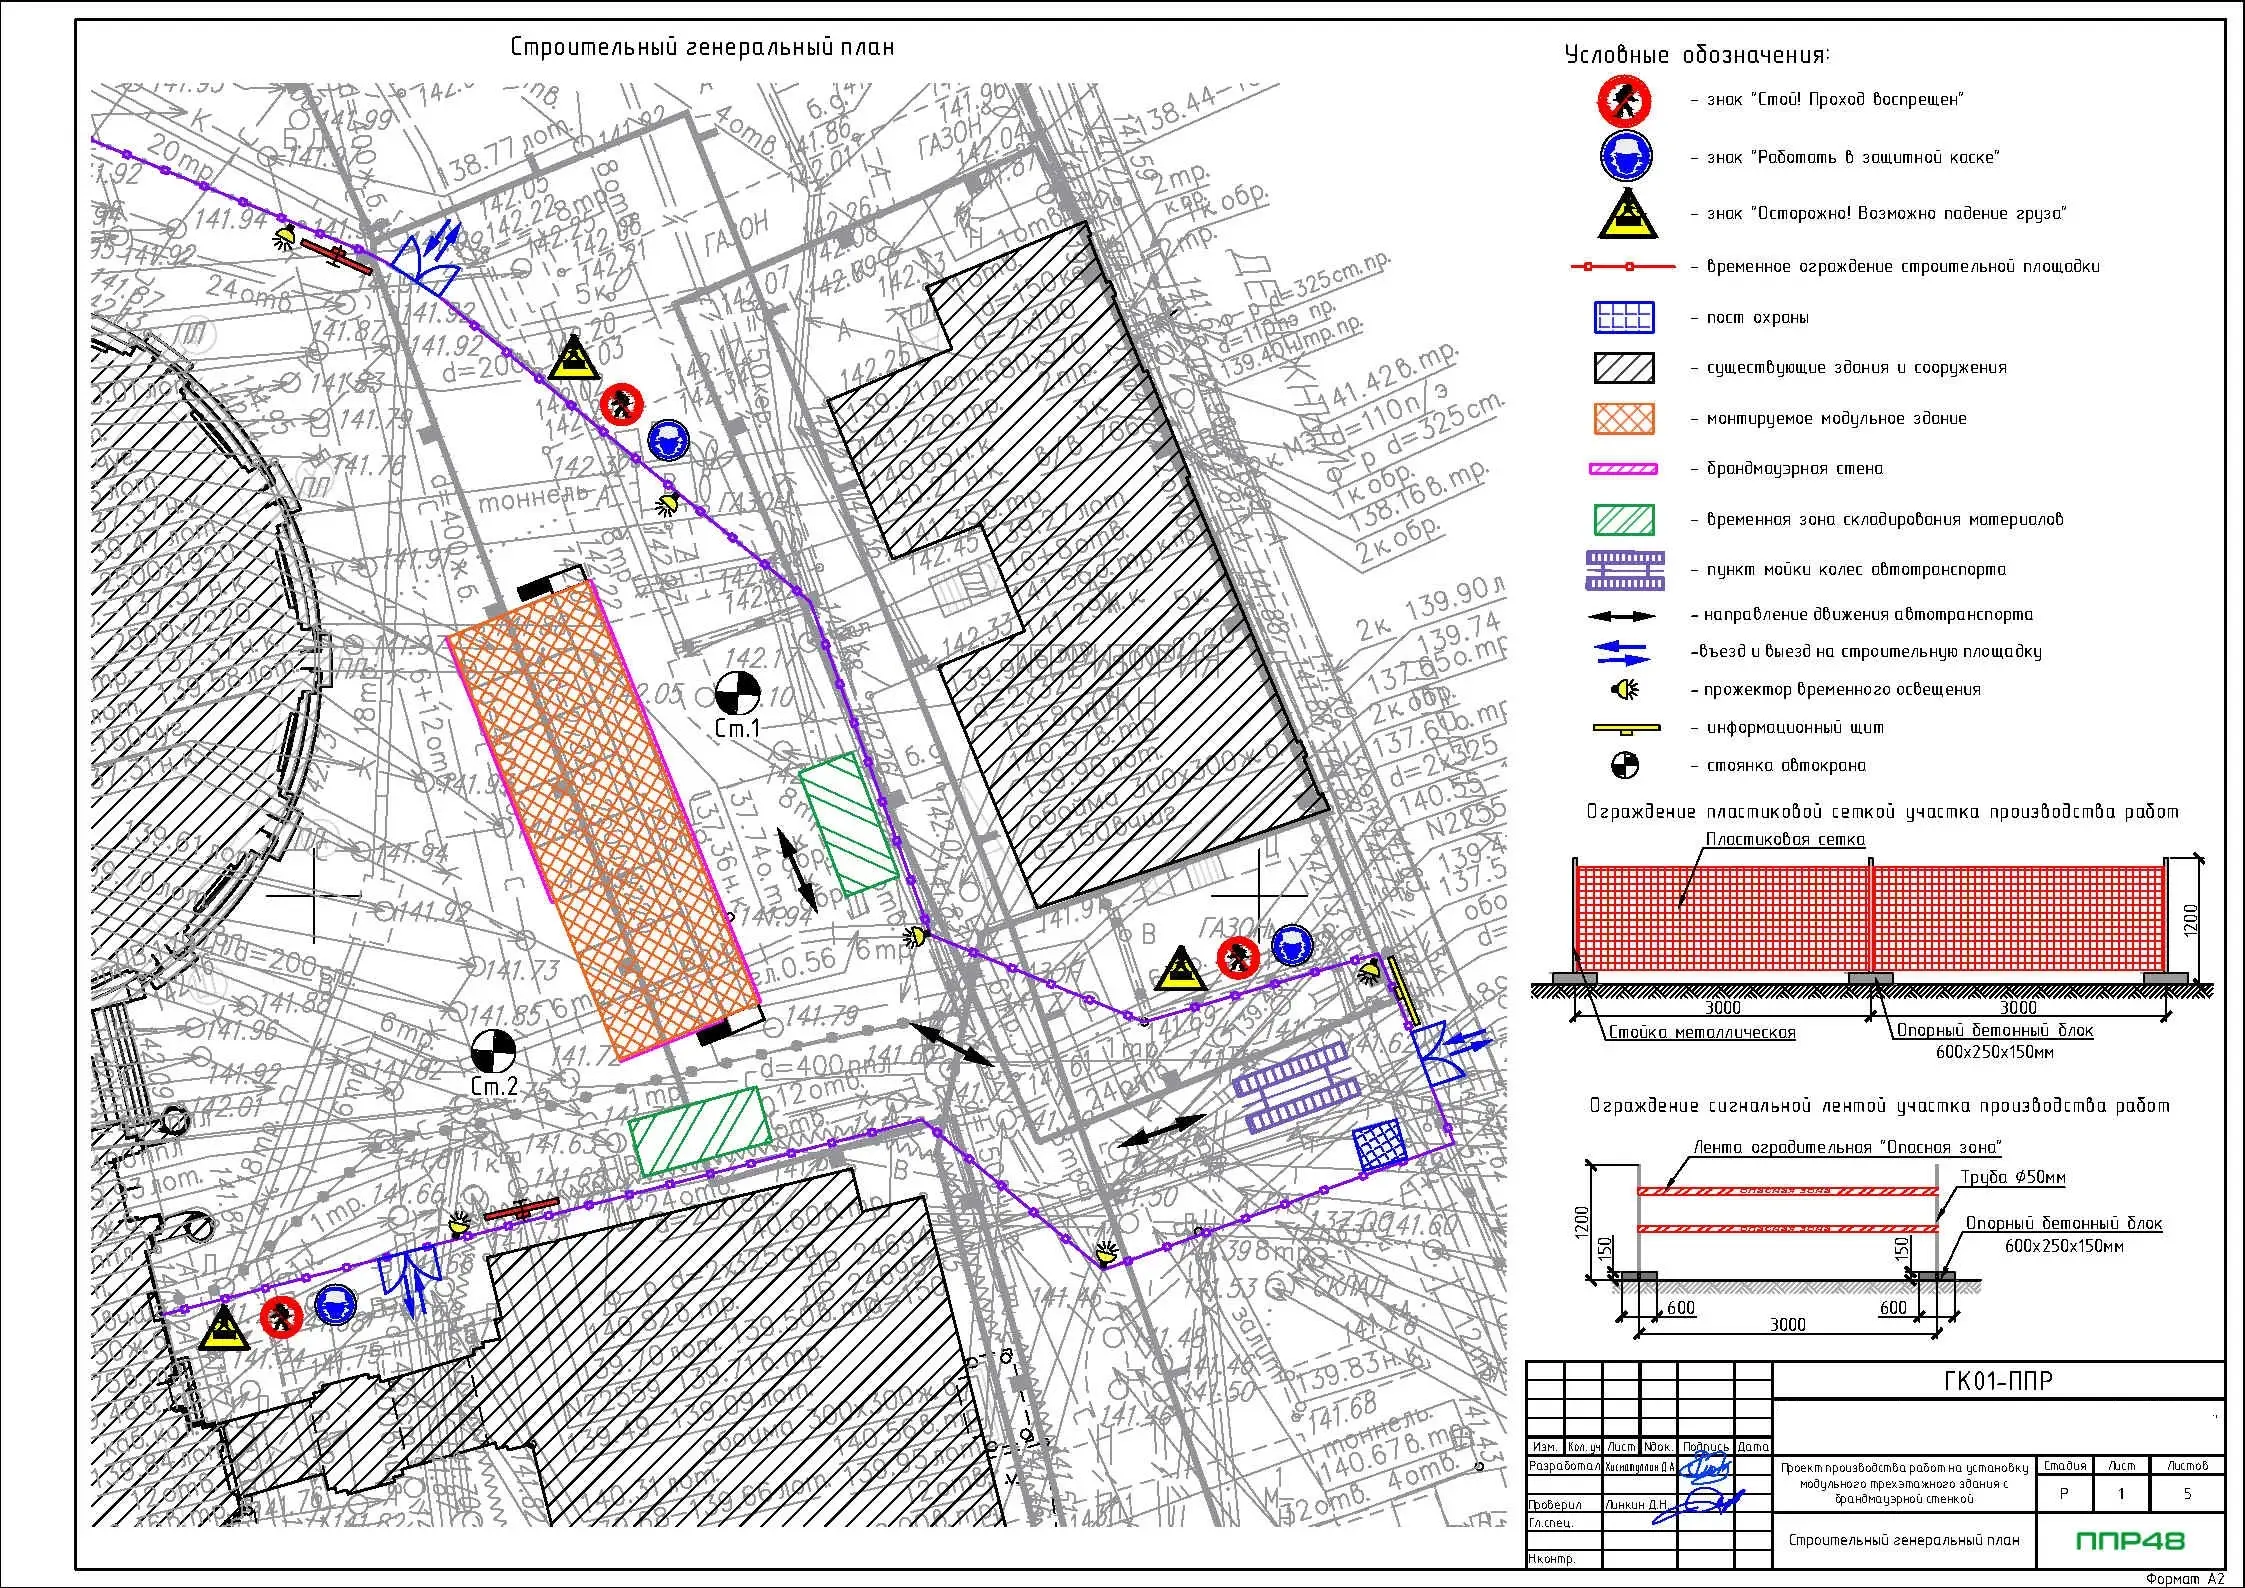Click the legend's wheel wash station symbol
The width and height of the screenshot is (2245, 1588).
(x=1625, y=570)
